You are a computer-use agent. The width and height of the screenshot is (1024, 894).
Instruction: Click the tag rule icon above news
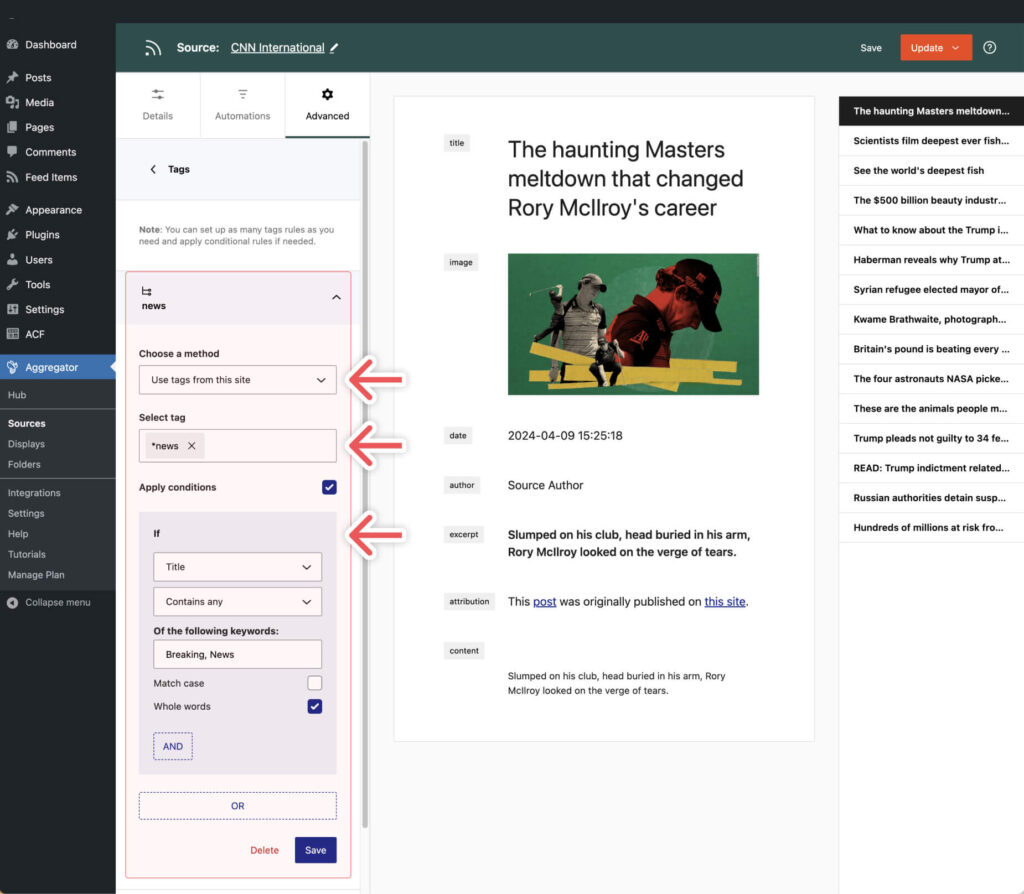click(146, 291)
